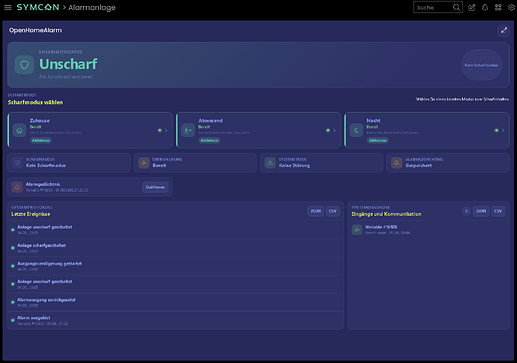Click the Alarmanlage breadcrumb

pyautogui.click(x=92, y=7)
